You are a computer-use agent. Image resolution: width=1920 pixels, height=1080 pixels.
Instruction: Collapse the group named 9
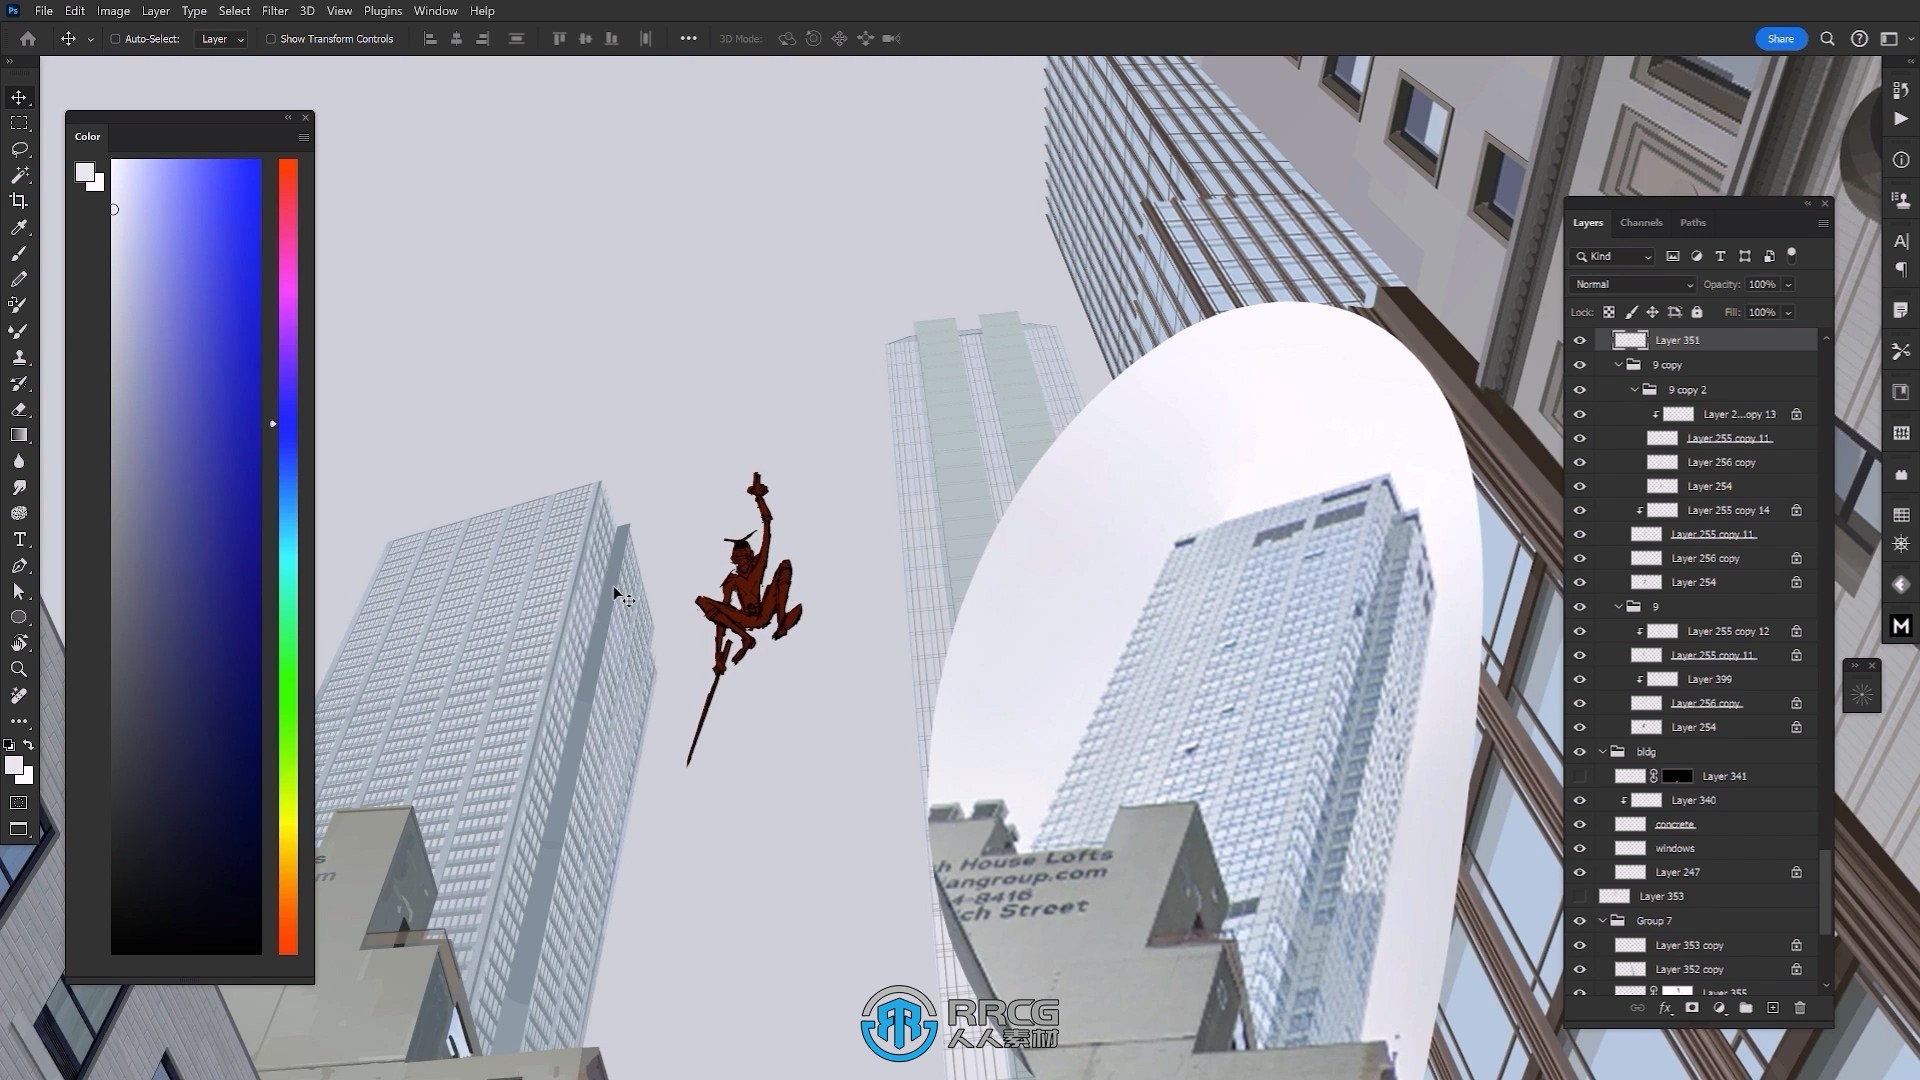click(1619, 607)
